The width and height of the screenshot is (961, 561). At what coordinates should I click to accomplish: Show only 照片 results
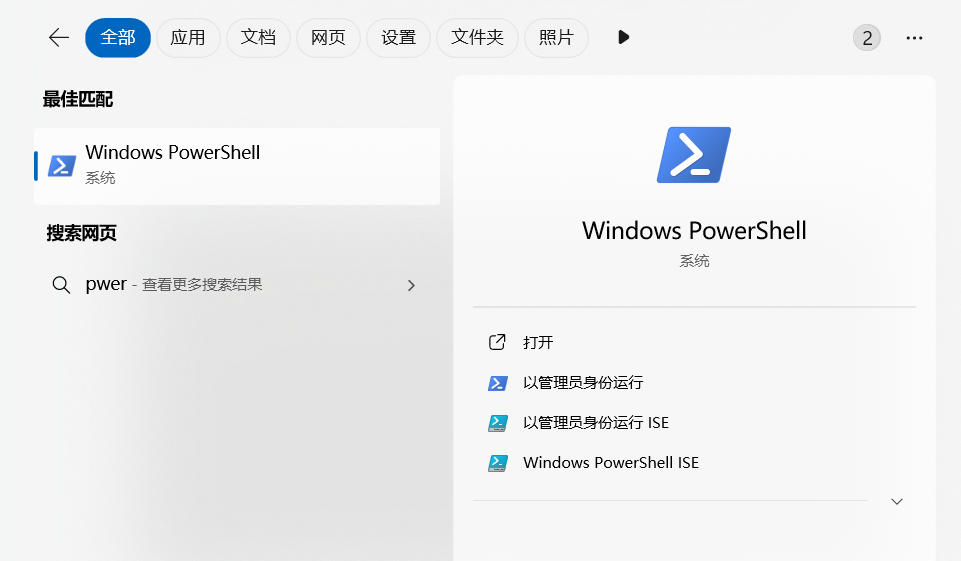point(556,38)
